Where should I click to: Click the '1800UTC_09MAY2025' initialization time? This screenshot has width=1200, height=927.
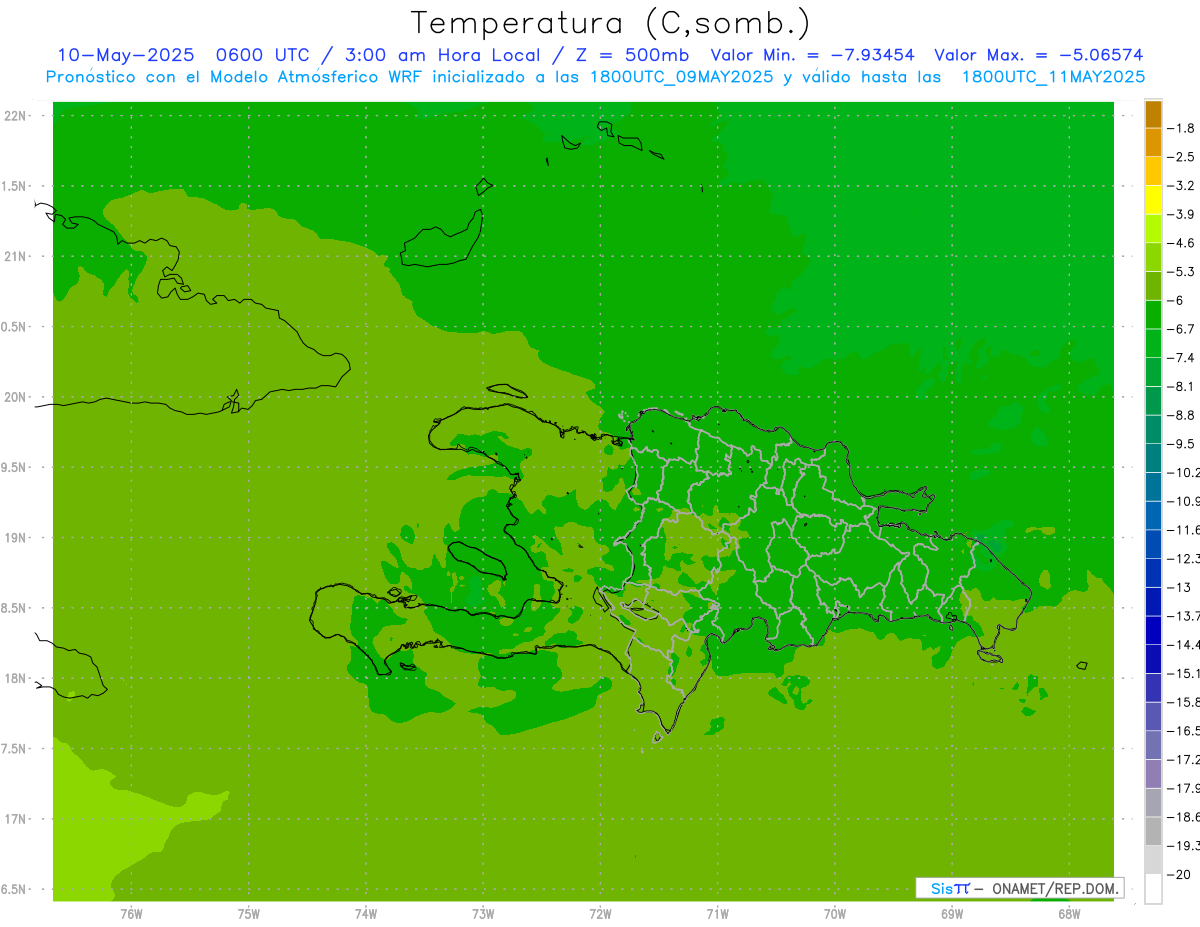point(681,77)
